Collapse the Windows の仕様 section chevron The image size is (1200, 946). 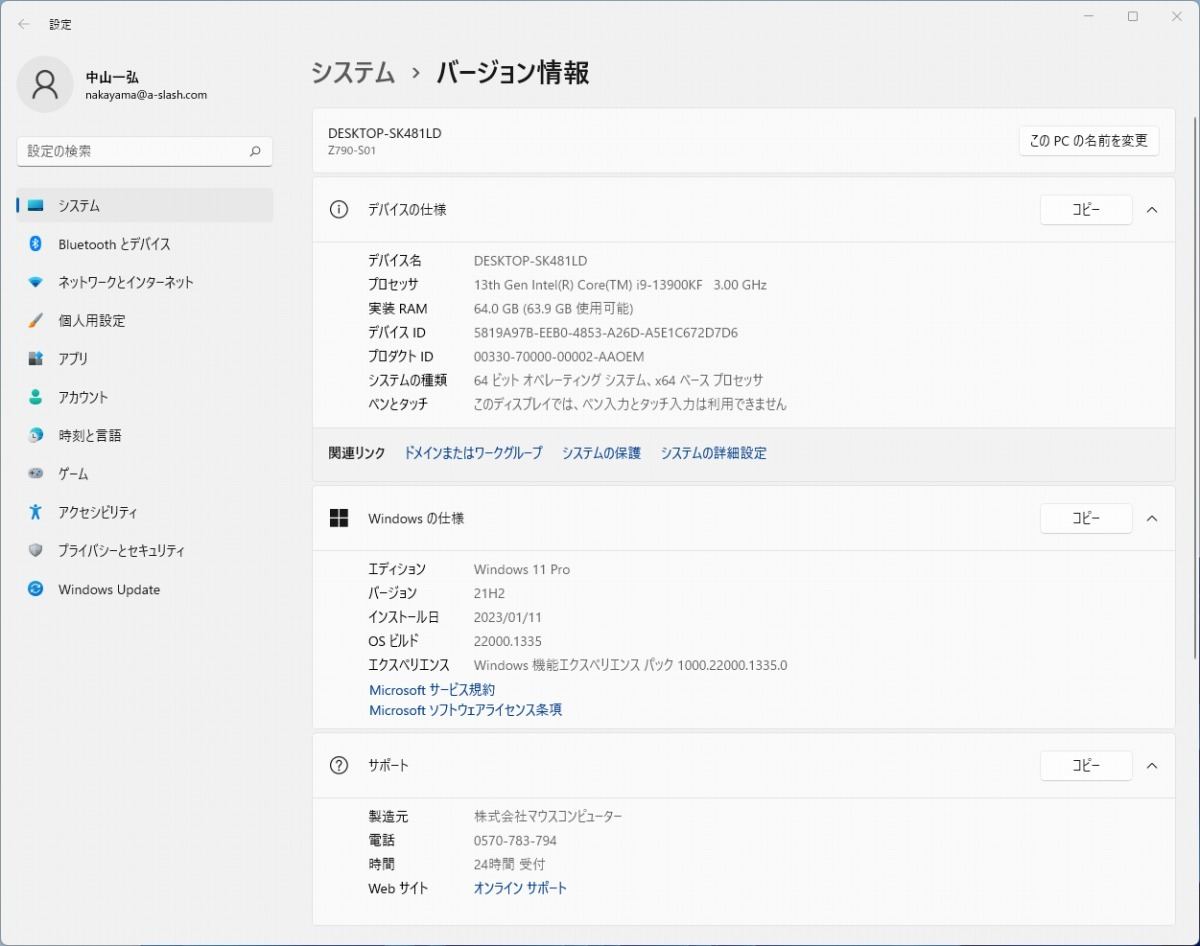1152,518
